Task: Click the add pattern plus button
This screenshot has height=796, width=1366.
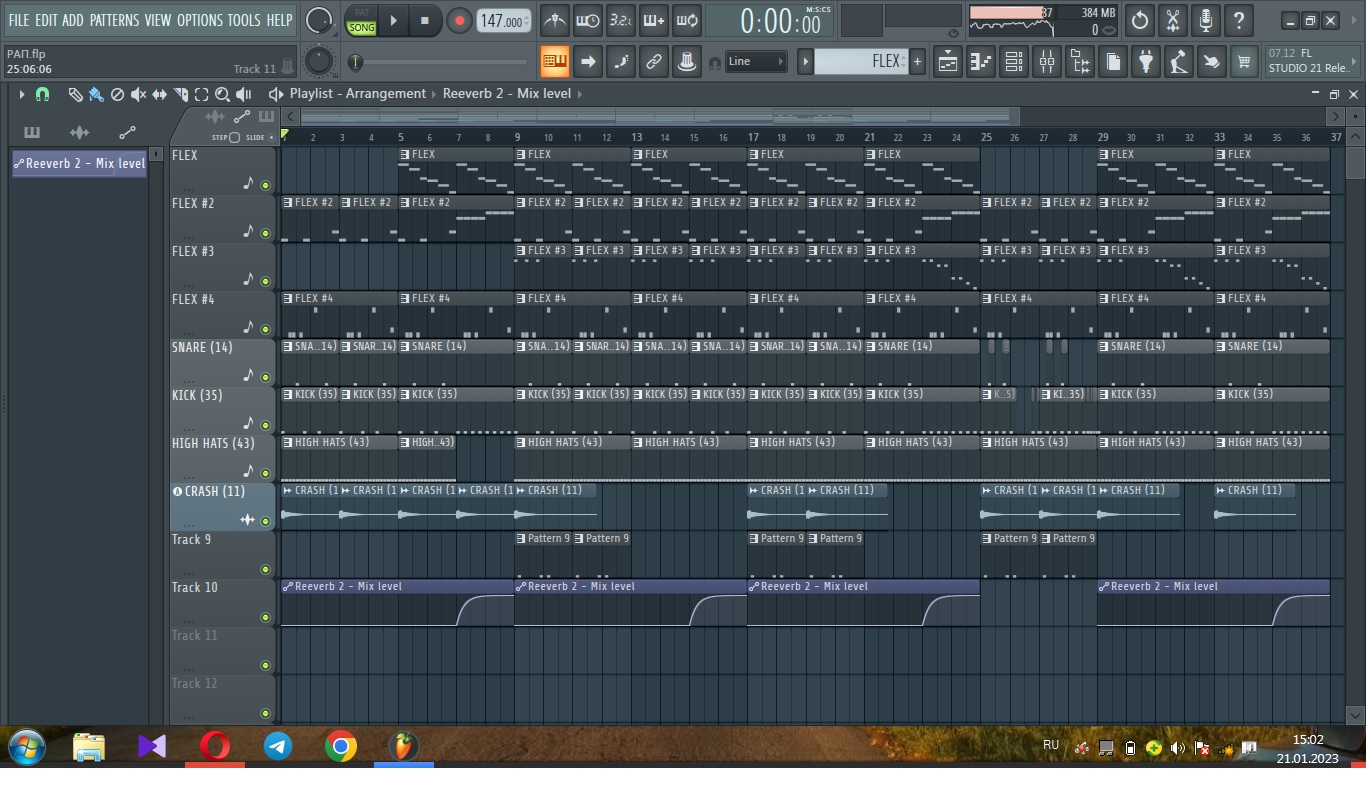Action: 917,62
